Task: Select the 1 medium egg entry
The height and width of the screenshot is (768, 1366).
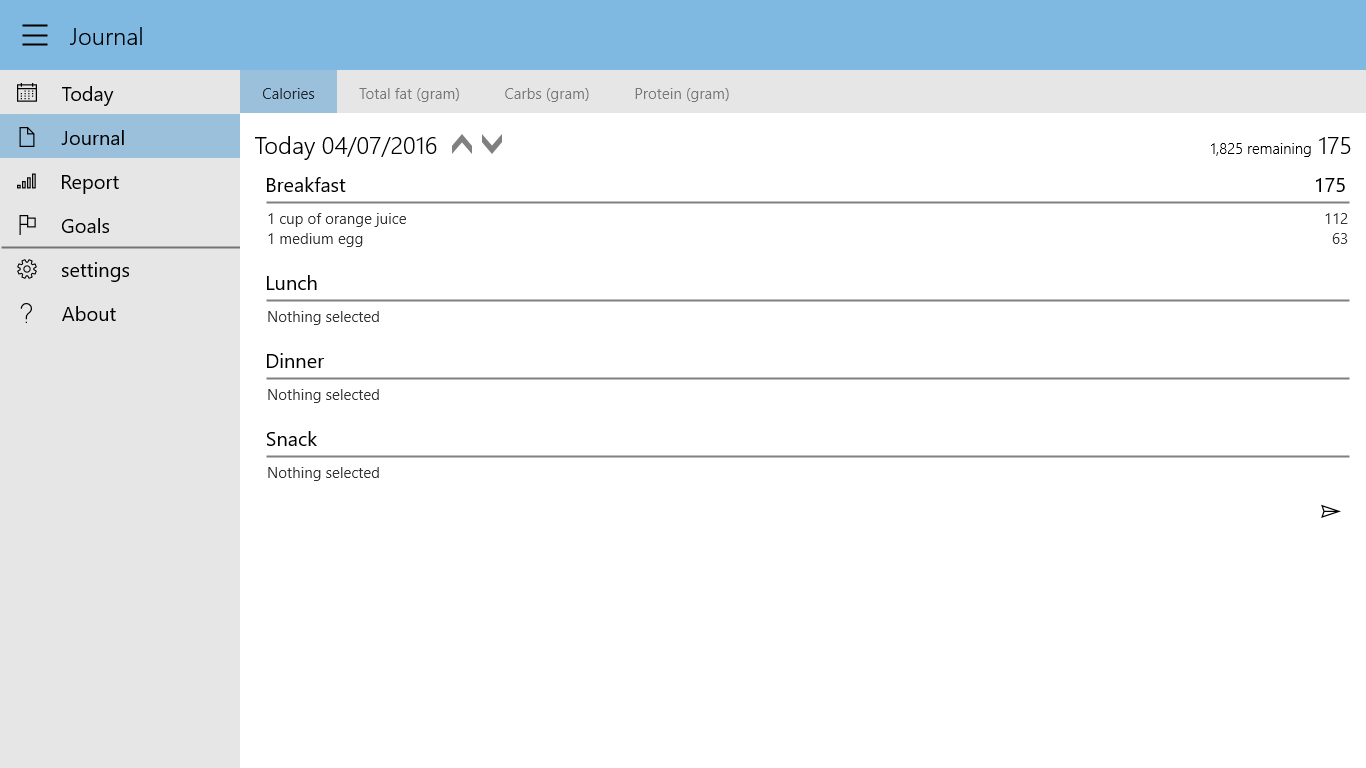Action: (x=315, y=239)
